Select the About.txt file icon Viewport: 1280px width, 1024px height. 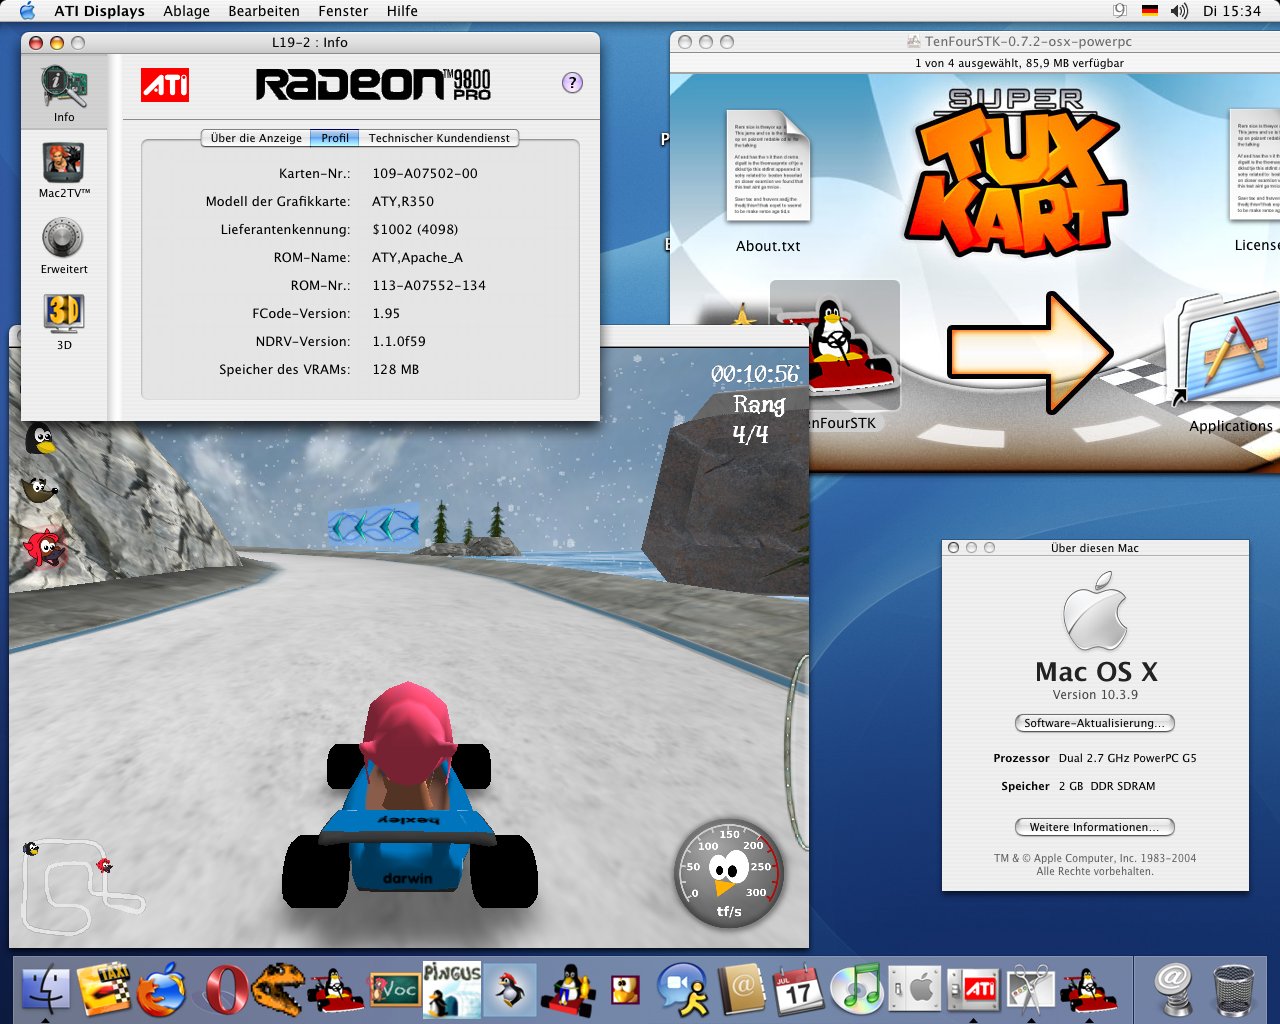(768, 165)
